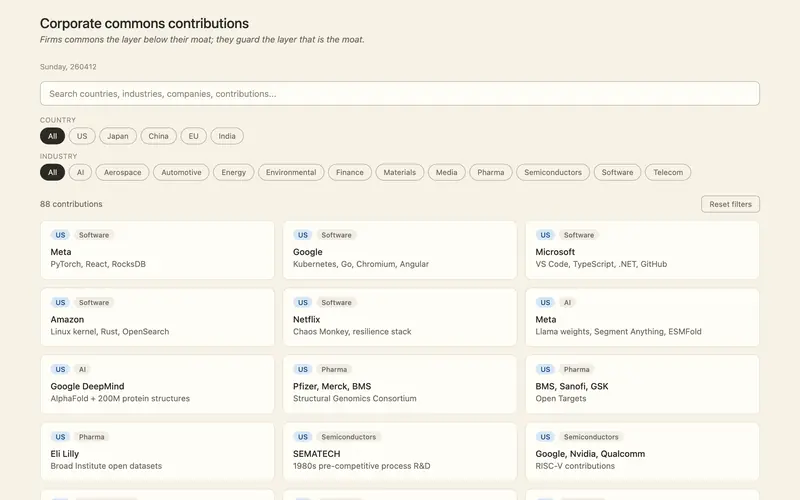Viewport: 800px width, 500px height.
Task: Filter by Materials industry
Action: 399,172
